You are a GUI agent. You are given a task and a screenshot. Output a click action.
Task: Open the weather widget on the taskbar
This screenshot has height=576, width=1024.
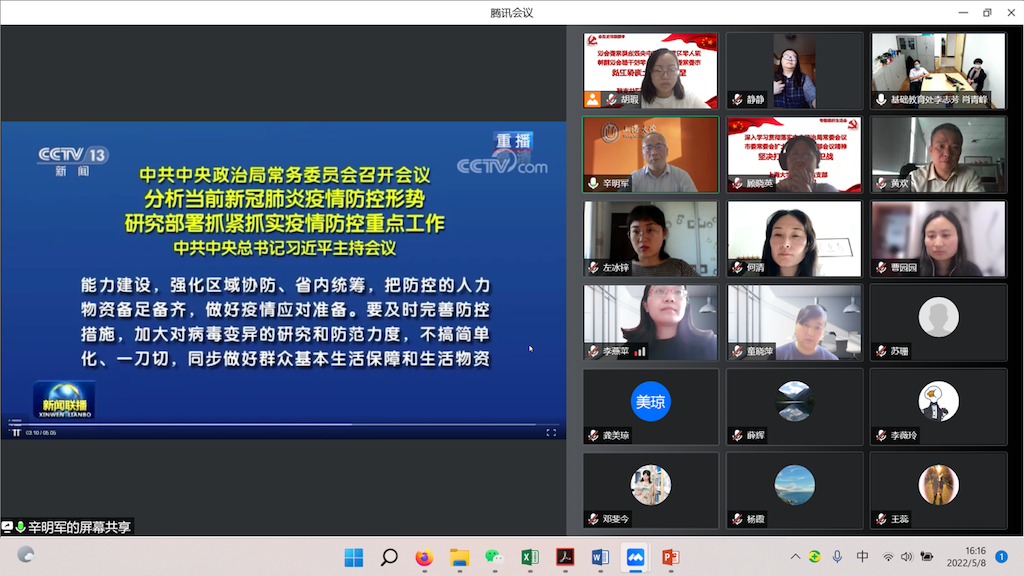[x=27, y=555]
